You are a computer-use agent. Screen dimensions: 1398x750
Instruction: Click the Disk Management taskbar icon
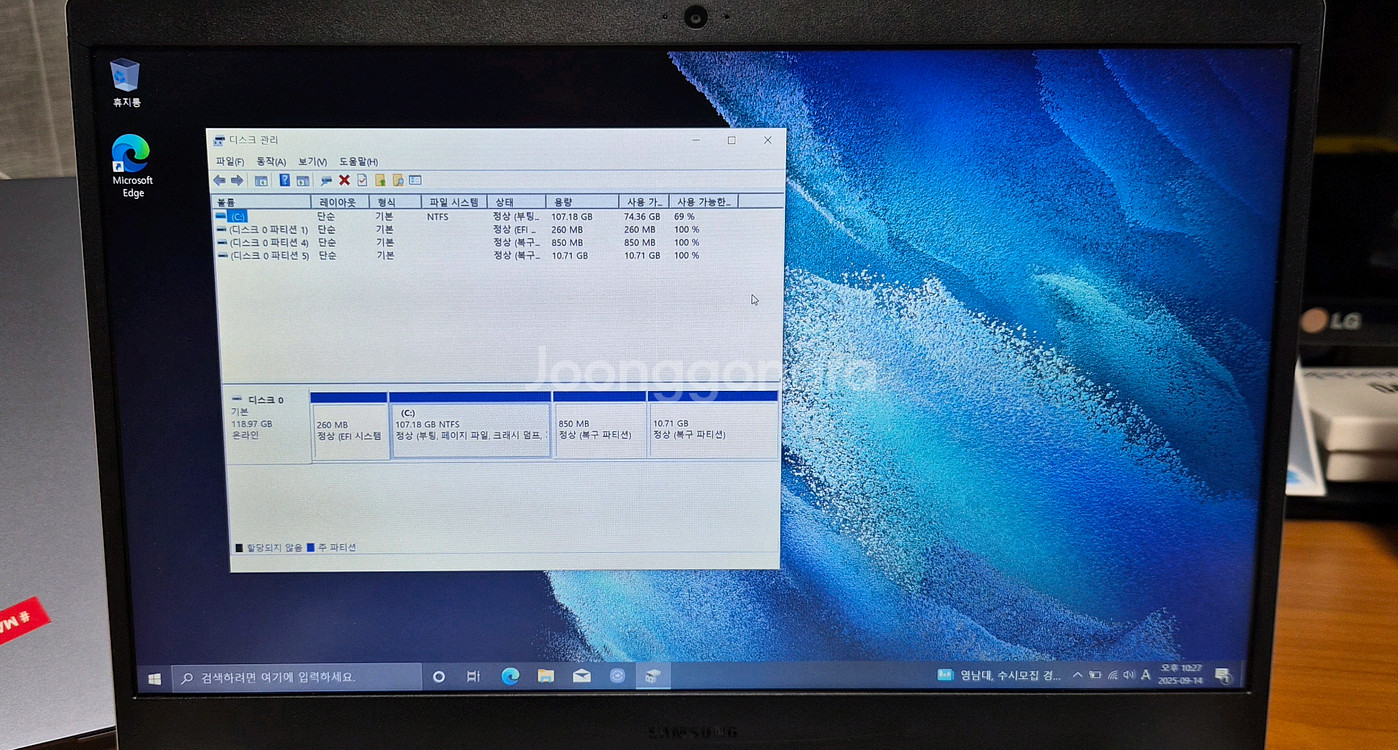(x=652, y=676)
